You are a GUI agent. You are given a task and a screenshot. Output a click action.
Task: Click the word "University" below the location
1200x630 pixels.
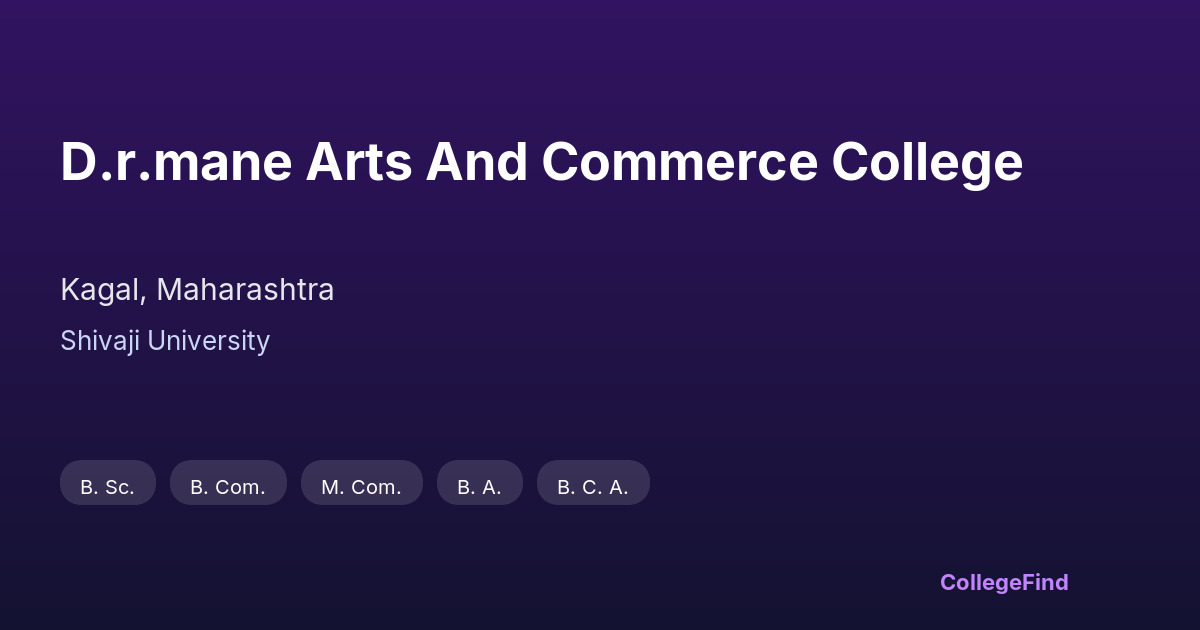(x=208, y=341)
